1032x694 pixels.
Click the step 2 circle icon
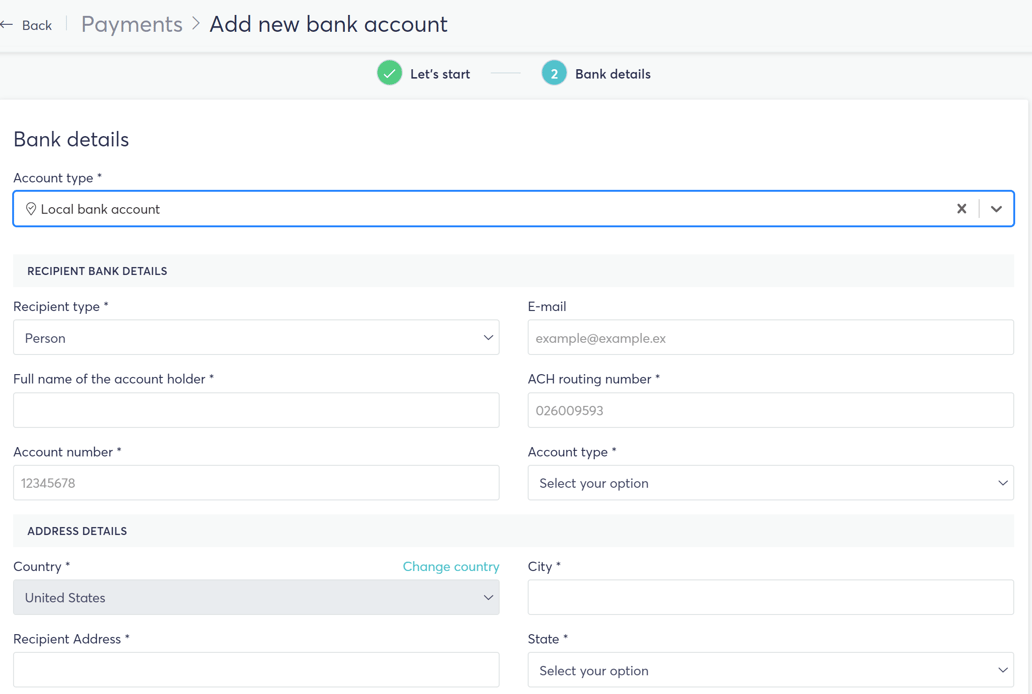[x=554, y=73]
